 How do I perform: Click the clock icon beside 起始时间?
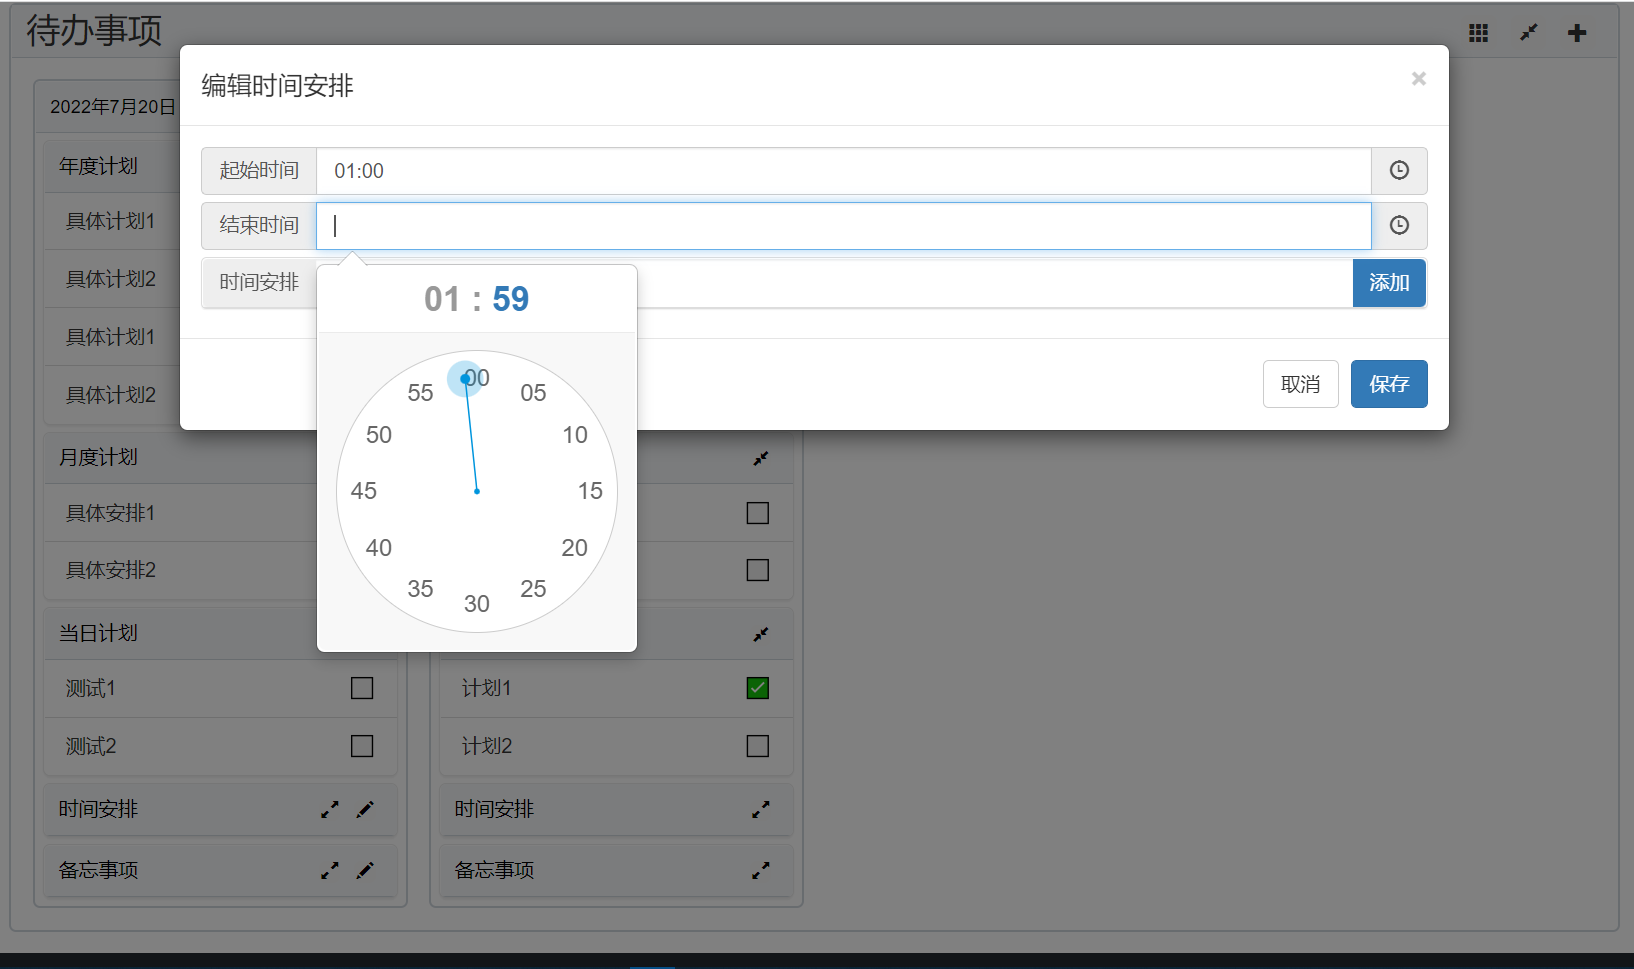1399,171
